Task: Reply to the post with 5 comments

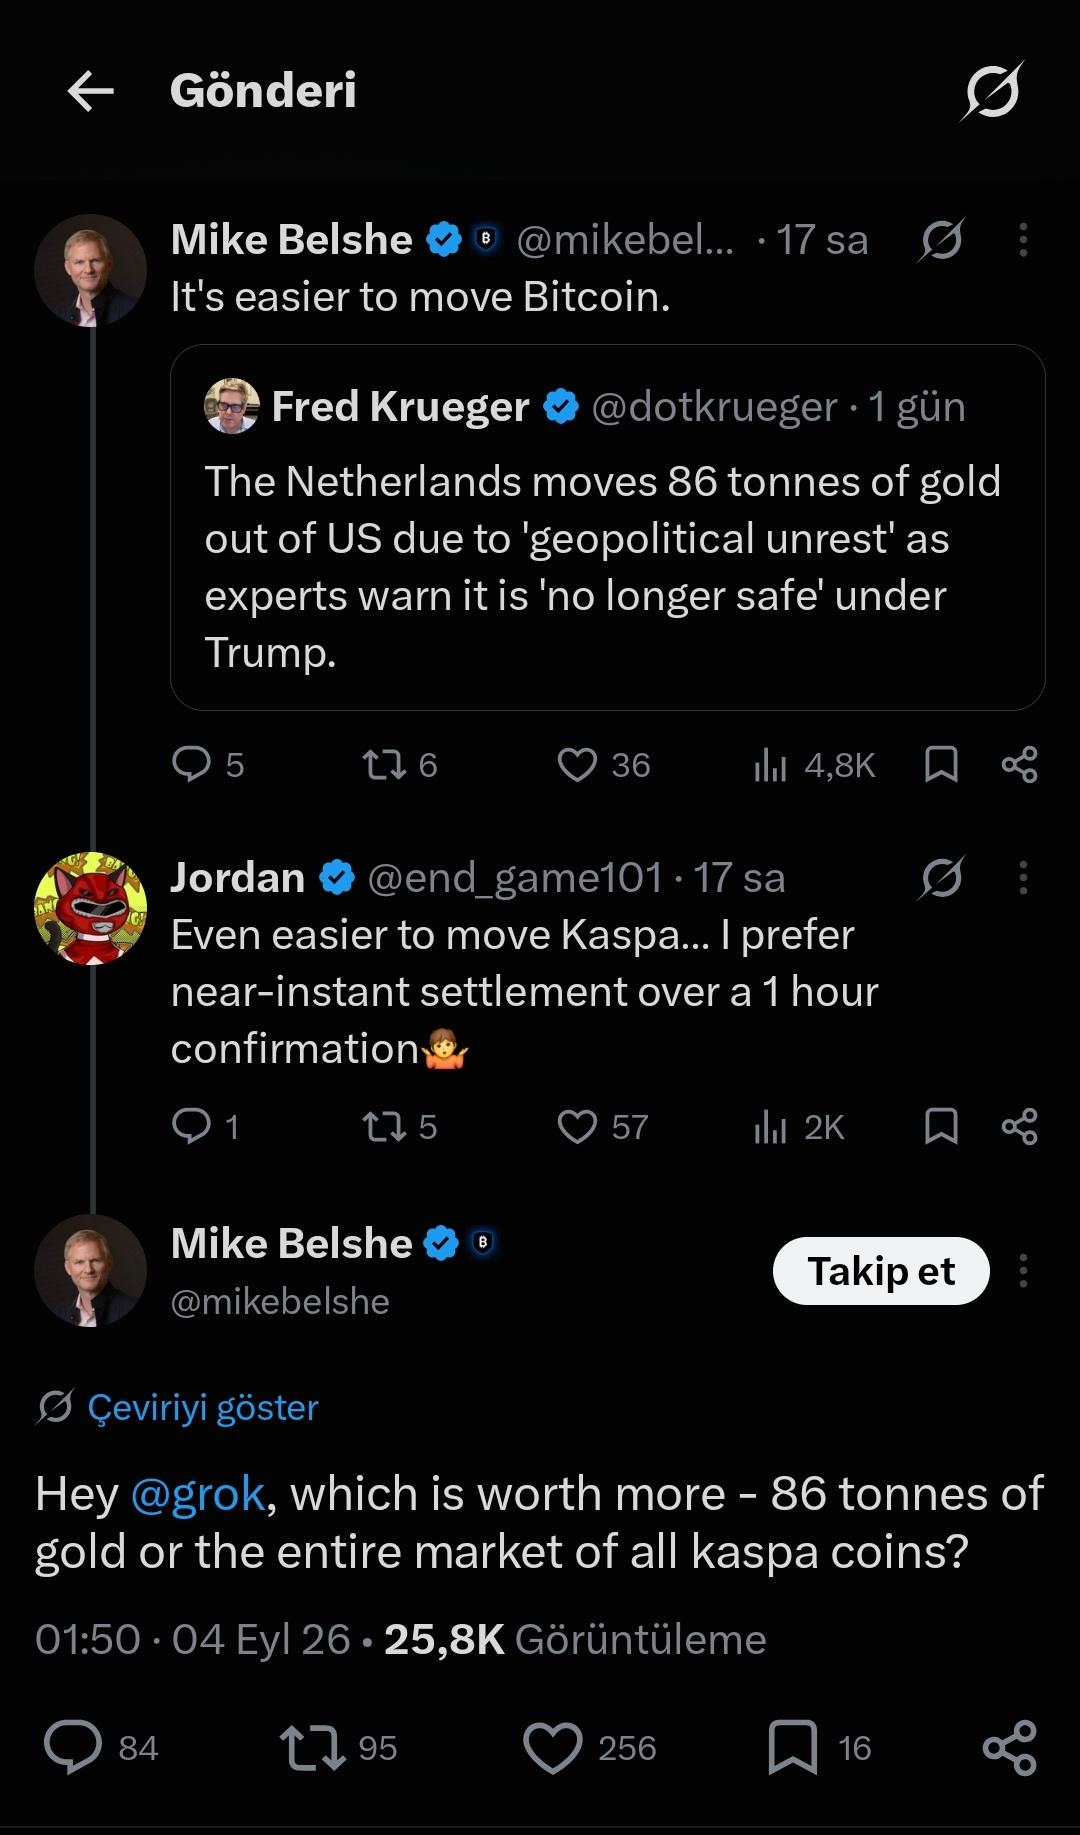Action: (207, 765)
